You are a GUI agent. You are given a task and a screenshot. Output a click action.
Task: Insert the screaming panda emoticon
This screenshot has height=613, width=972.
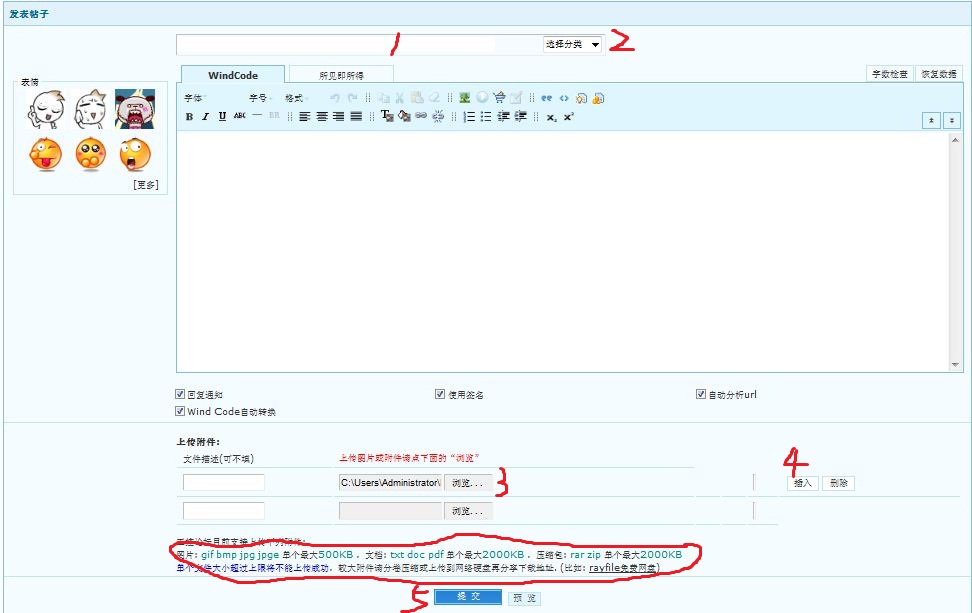134,109
